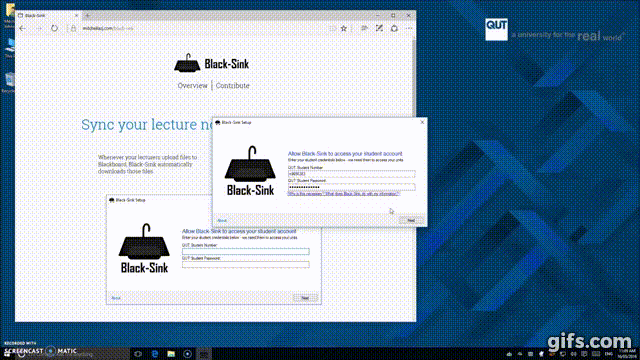Open the Overview page link
640x360 pixels.
click(x=192, y=86)
